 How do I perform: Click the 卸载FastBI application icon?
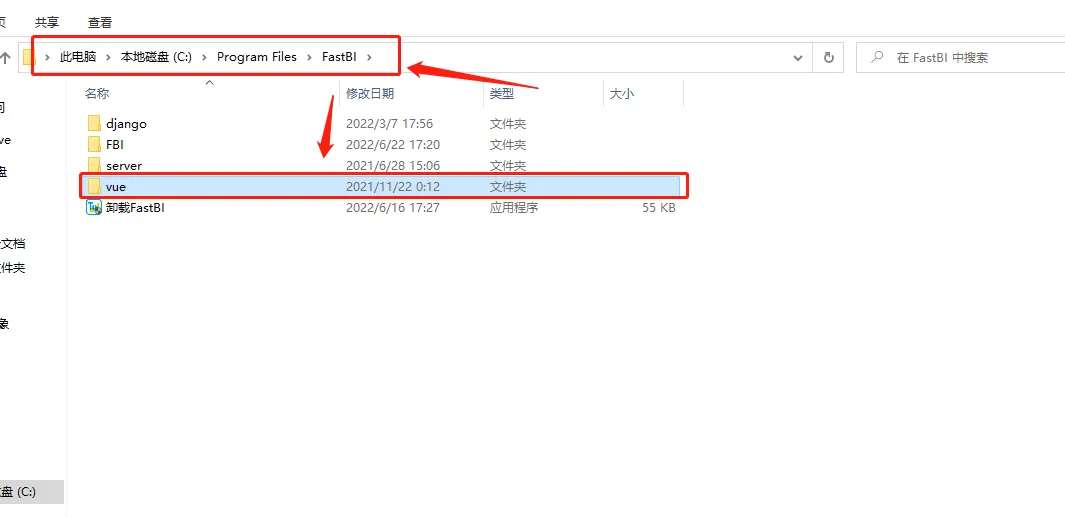click(94, 208)
